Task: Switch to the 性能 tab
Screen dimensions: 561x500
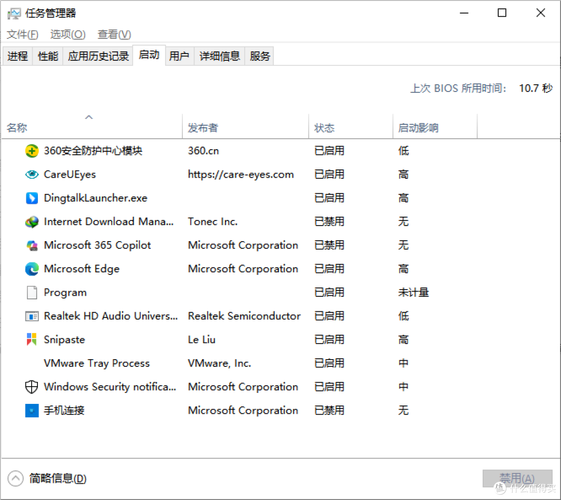Action: tap(48, 56)
